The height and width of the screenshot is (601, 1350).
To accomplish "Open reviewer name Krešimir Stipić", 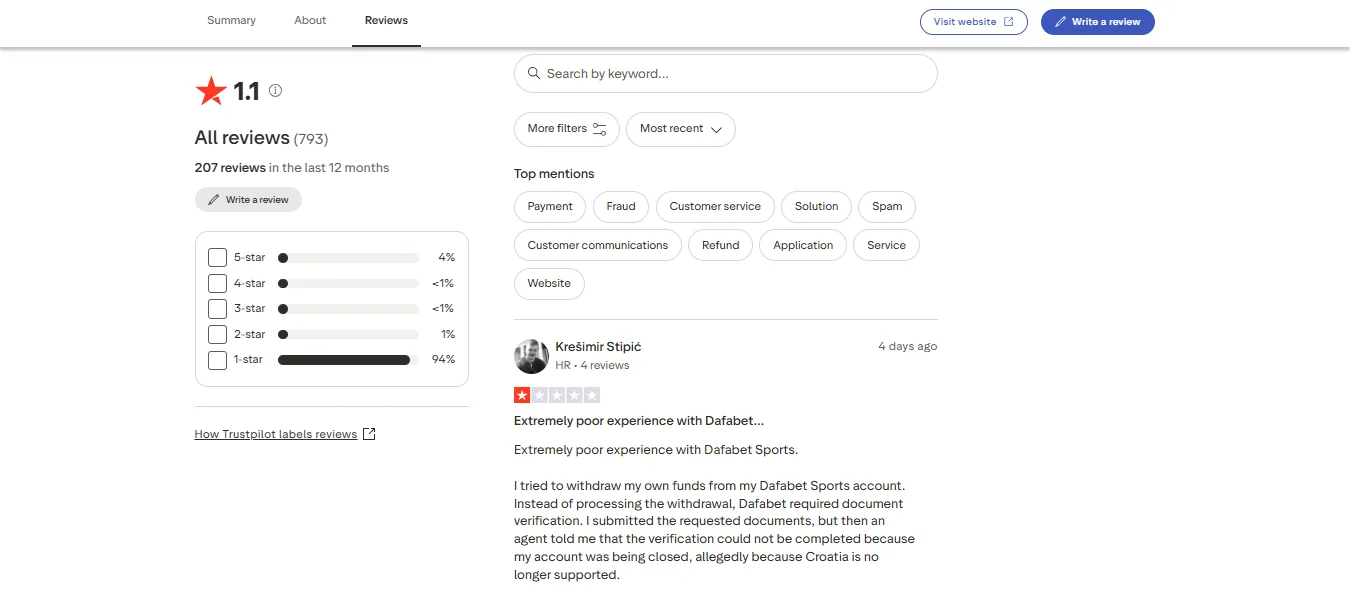I will (598, 347).
